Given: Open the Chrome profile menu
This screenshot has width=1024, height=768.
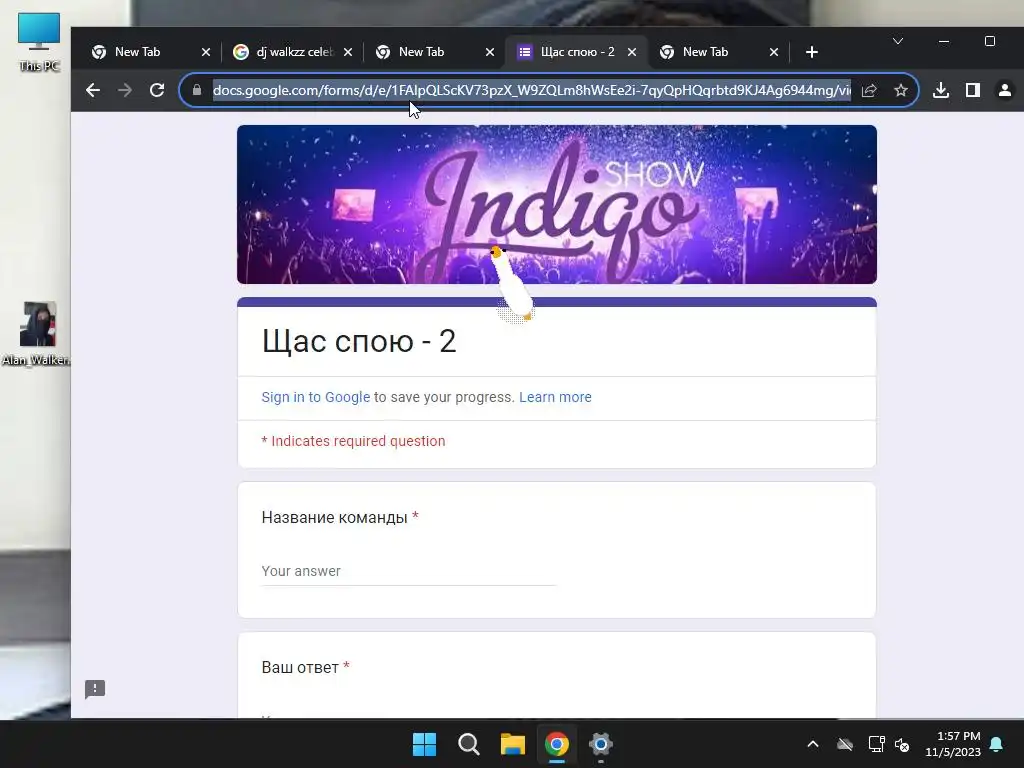Looking at the screenshot, I should click(x=1005, y=90).
